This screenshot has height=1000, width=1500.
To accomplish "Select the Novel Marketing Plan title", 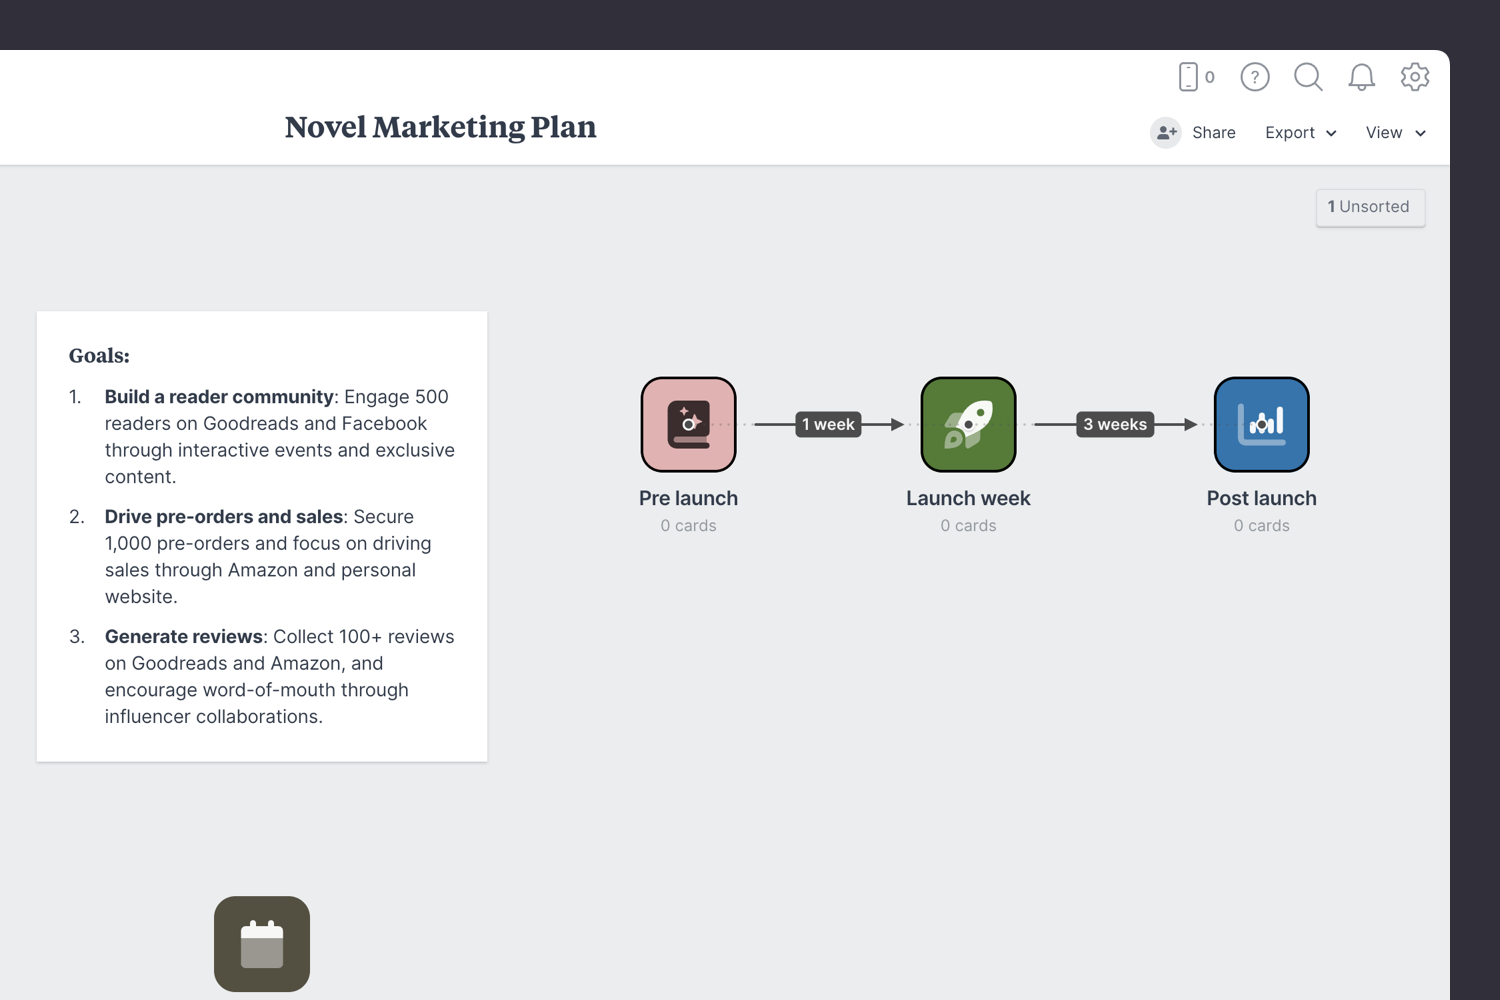I will point(440,128).
